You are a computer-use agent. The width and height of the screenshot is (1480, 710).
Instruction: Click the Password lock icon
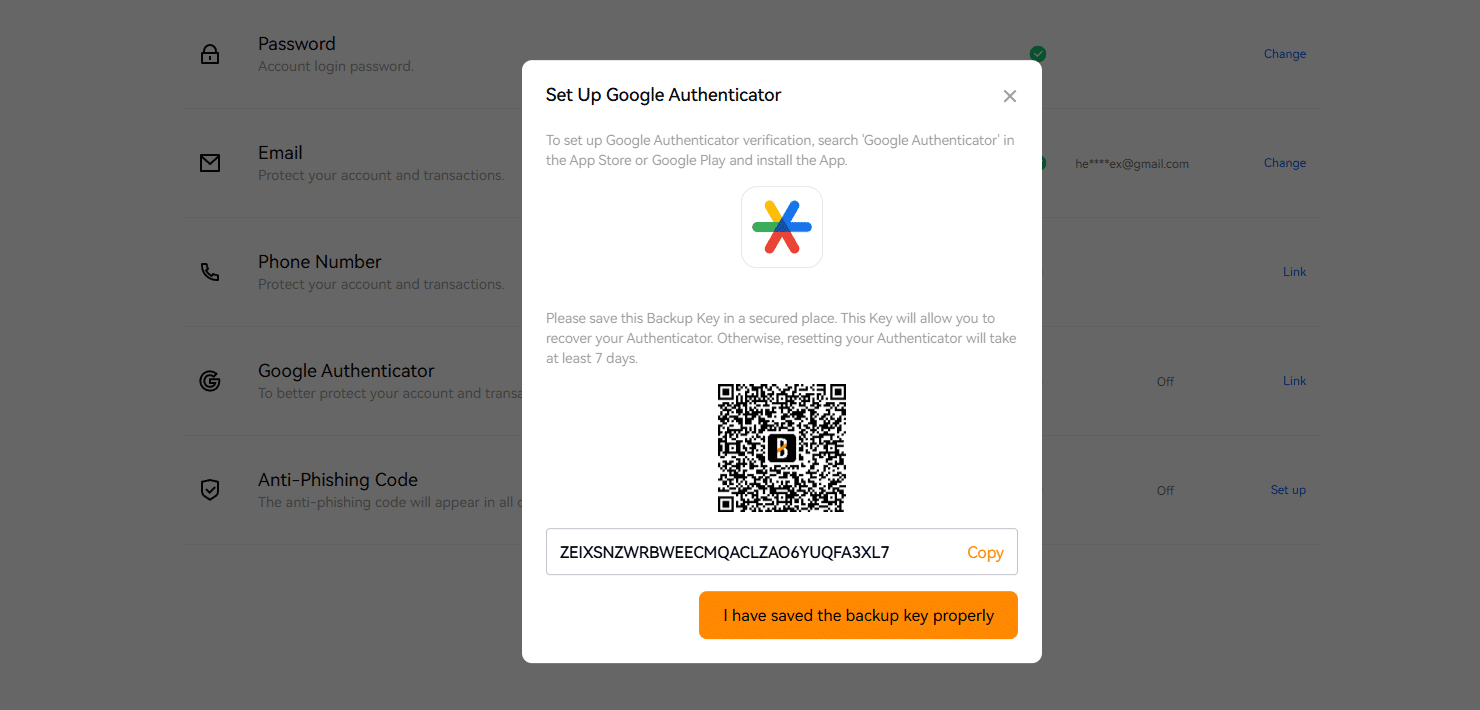[210, 54]
